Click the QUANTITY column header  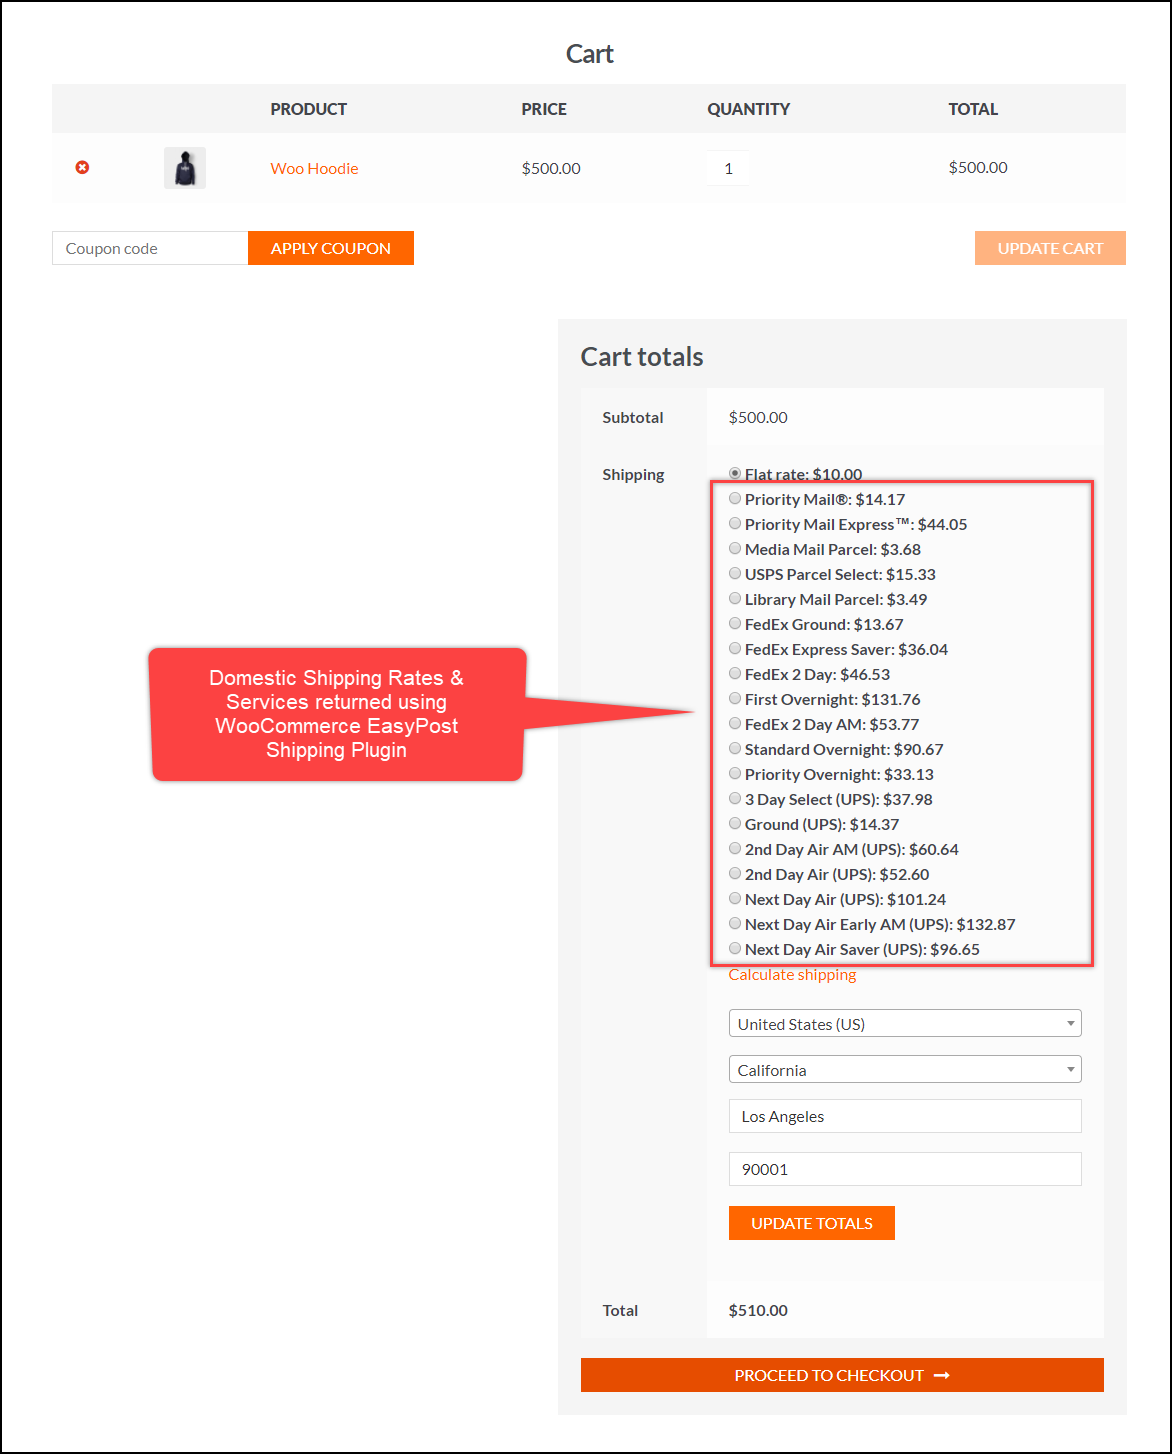click(x=749, y=109)
